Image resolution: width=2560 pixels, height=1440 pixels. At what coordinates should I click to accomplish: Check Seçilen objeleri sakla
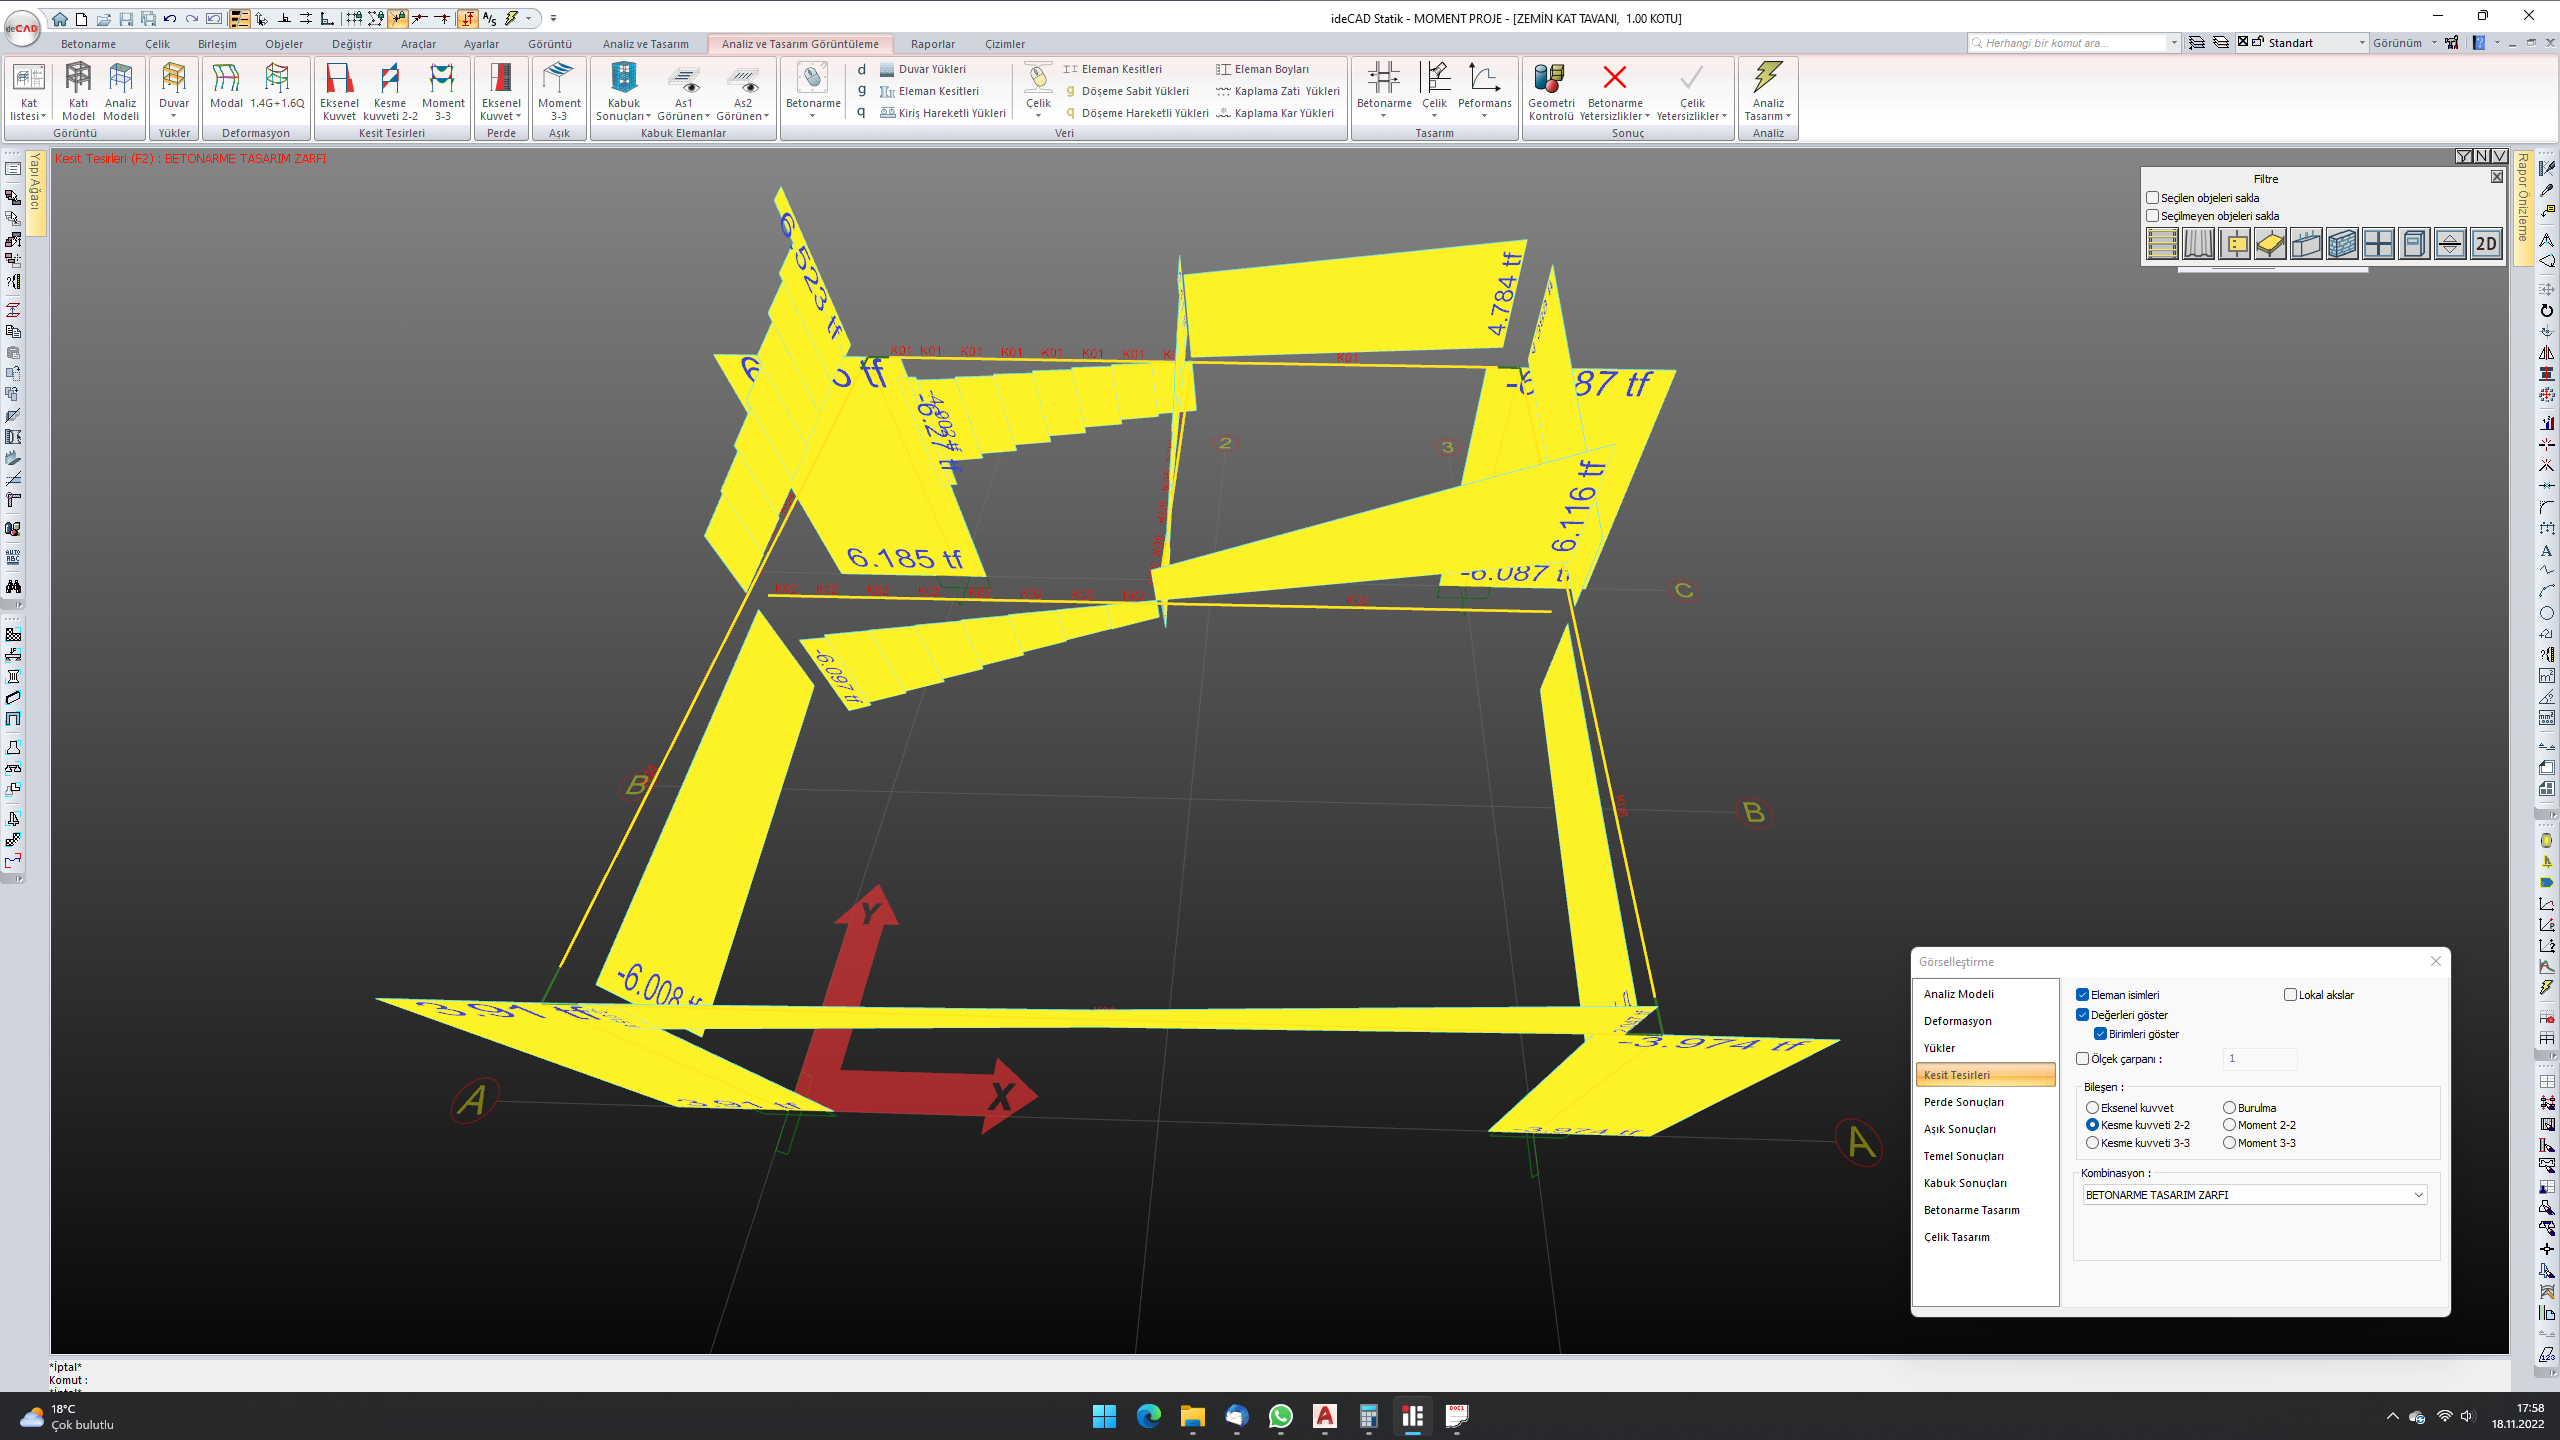(x=2152, y=198)
